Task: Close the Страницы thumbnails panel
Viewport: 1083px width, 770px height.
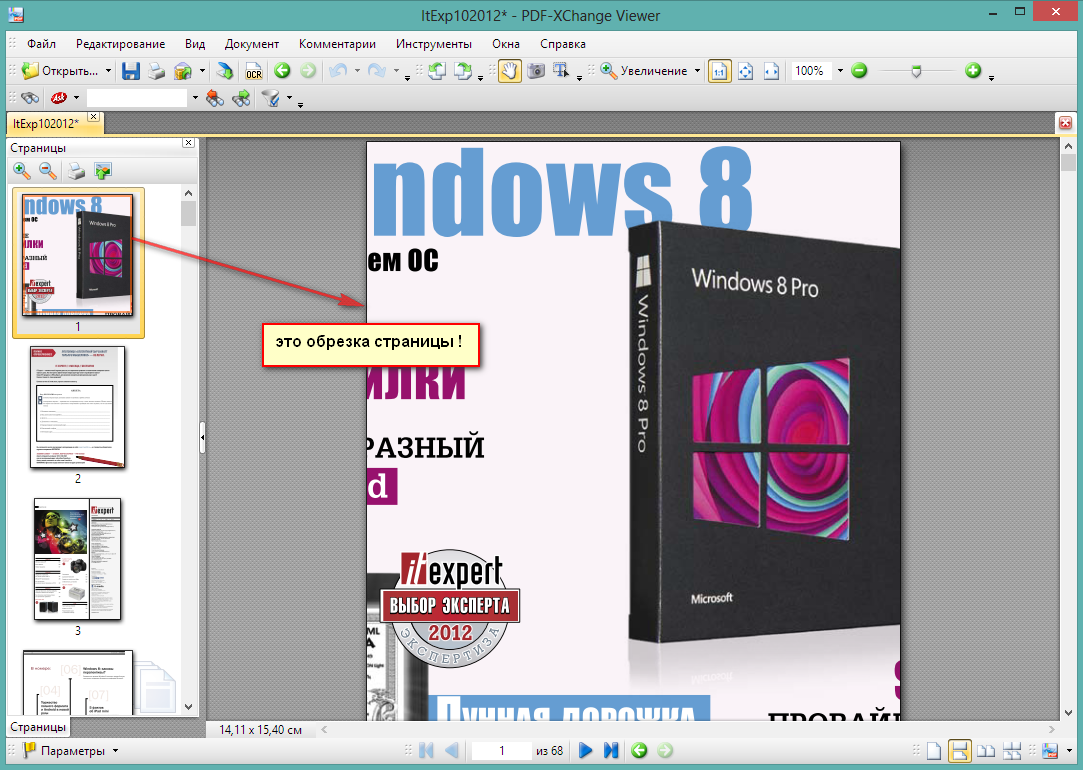Action: click(x=189, y=142)
